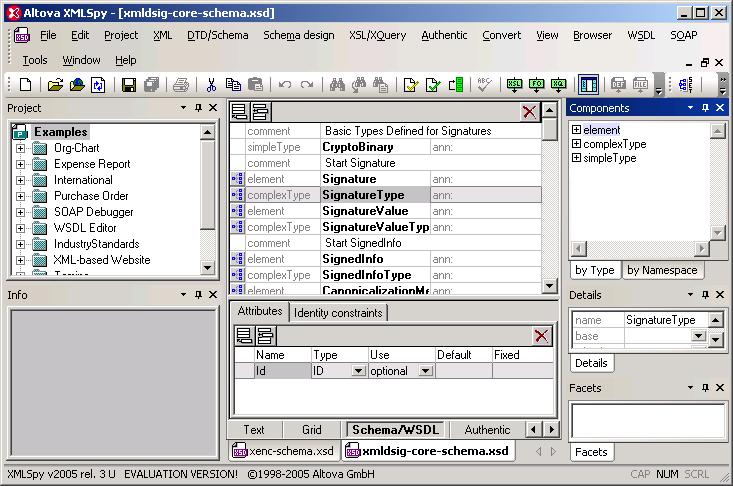Click the Copy toolbar icon
The image size is (733, 486).
[233, 85]
